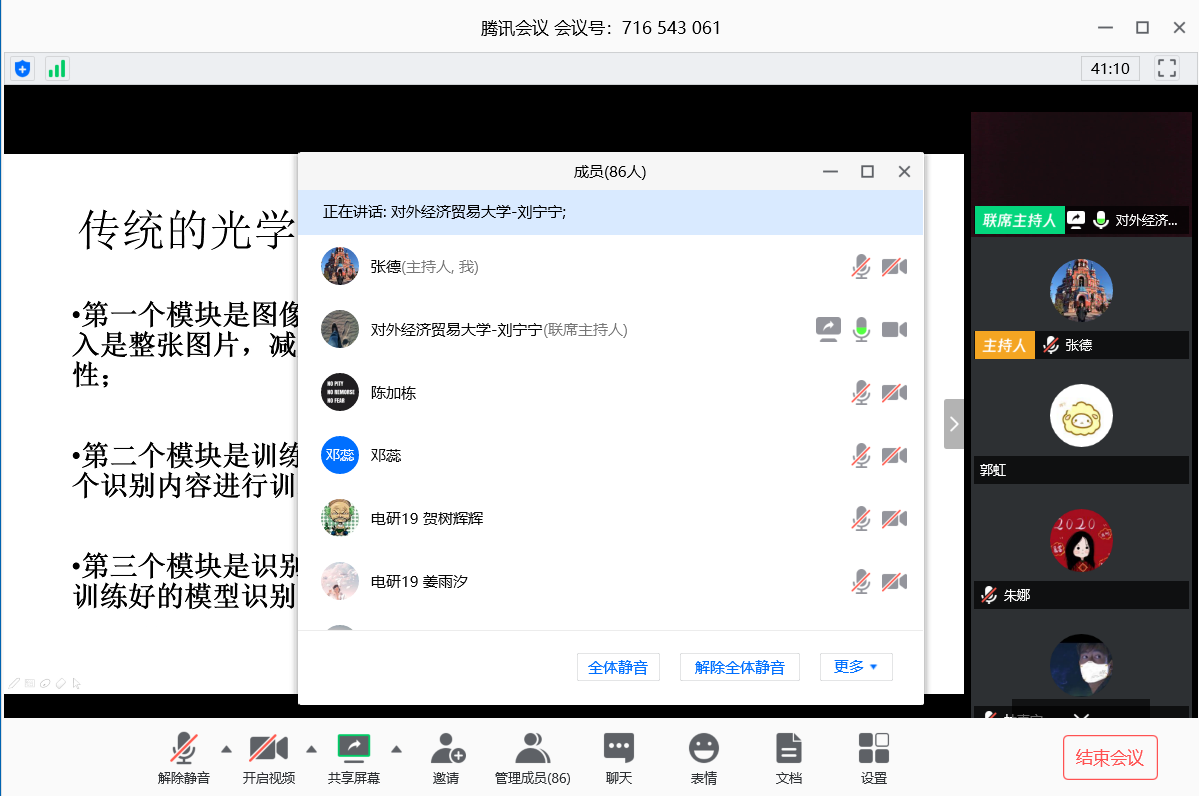Open the 表情 emoji reactions
This screenshot has width=1199, height=796.
(704, 756)
